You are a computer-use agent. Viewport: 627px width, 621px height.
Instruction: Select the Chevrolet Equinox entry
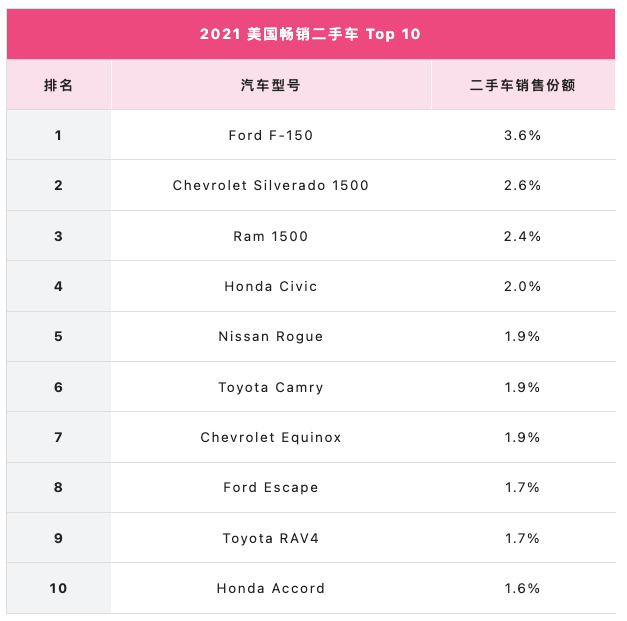[x=271, y=437]
